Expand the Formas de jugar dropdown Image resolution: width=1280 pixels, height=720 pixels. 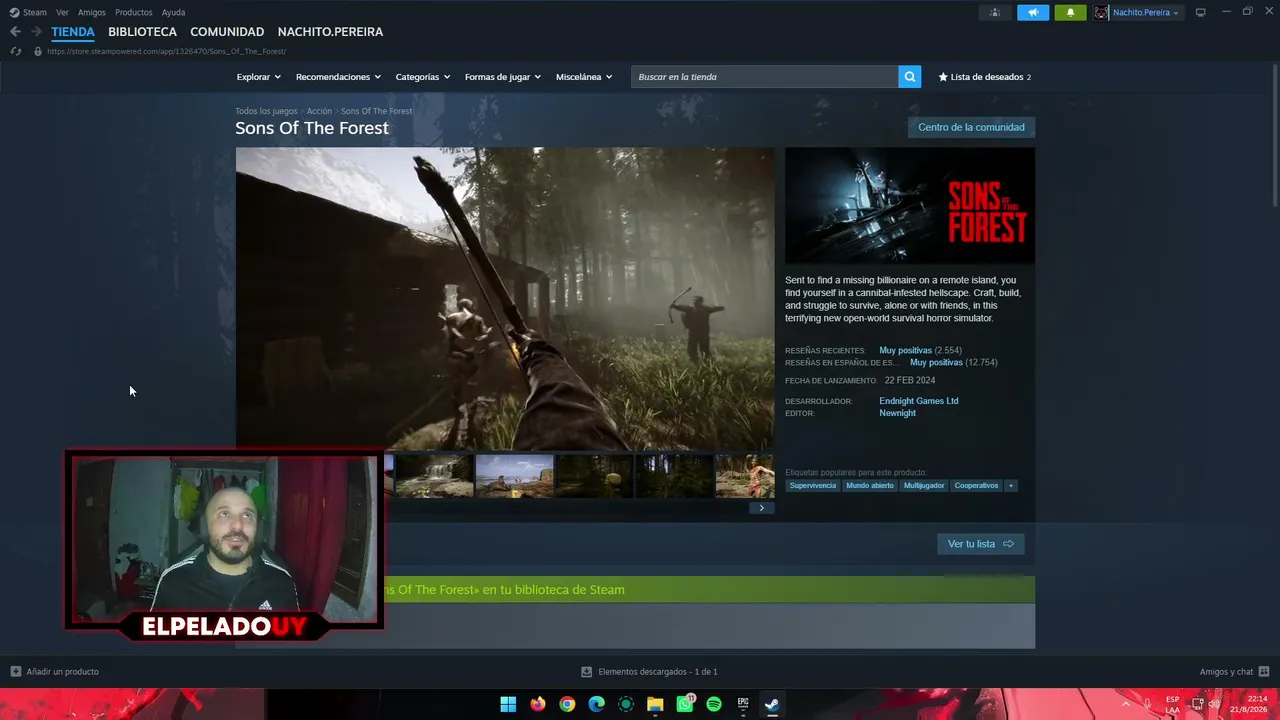pos(503,77)
